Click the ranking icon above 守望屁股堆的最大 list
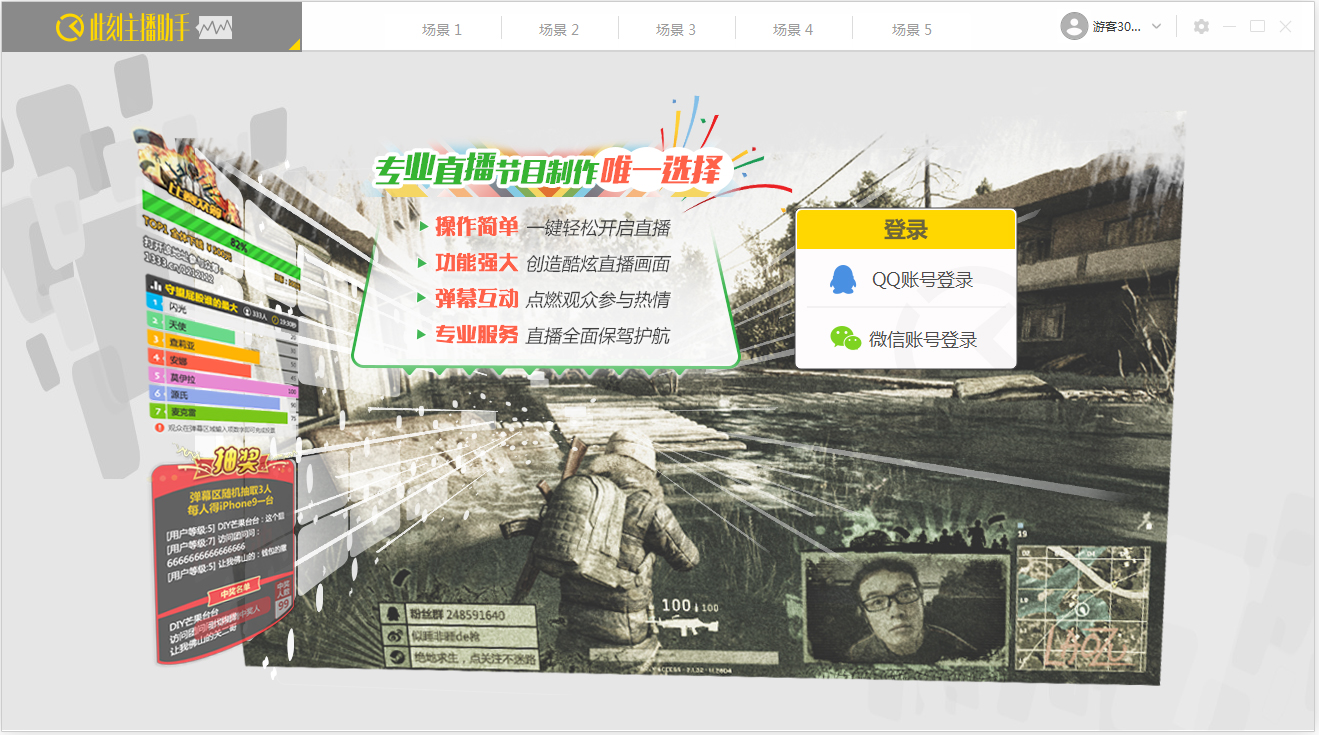1319x735 pixels. [156, 286]
